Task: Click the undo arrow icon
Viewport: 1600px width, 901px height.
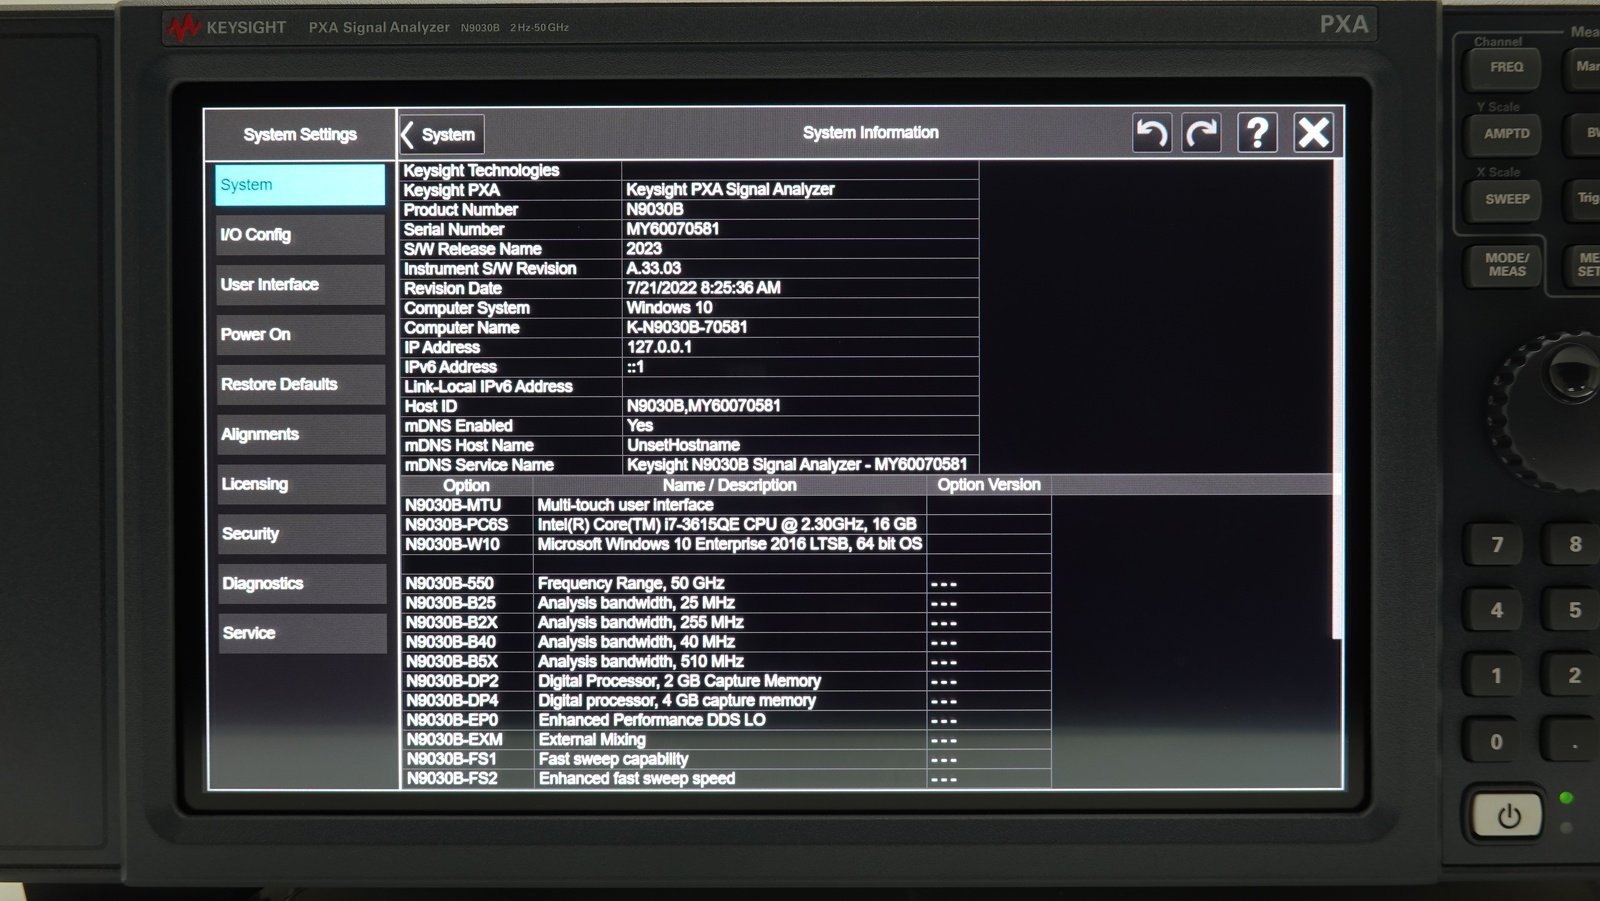Action: (x=1152, y=133)
